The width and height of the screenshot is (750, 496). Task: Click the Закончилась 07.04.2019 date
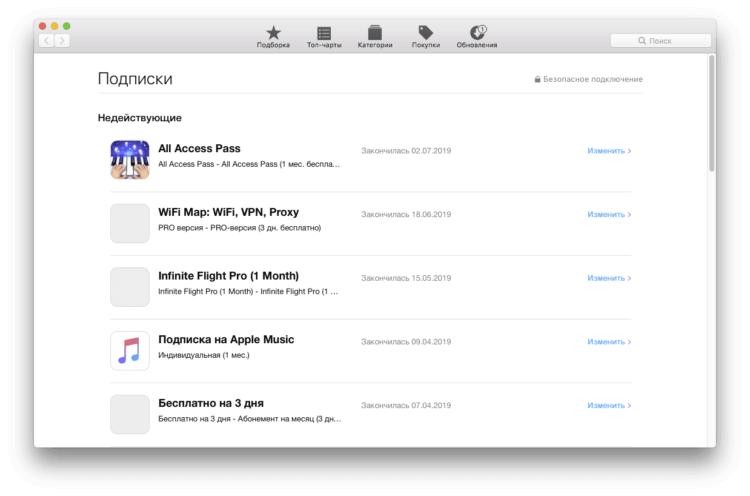click(x=406, y=405)
